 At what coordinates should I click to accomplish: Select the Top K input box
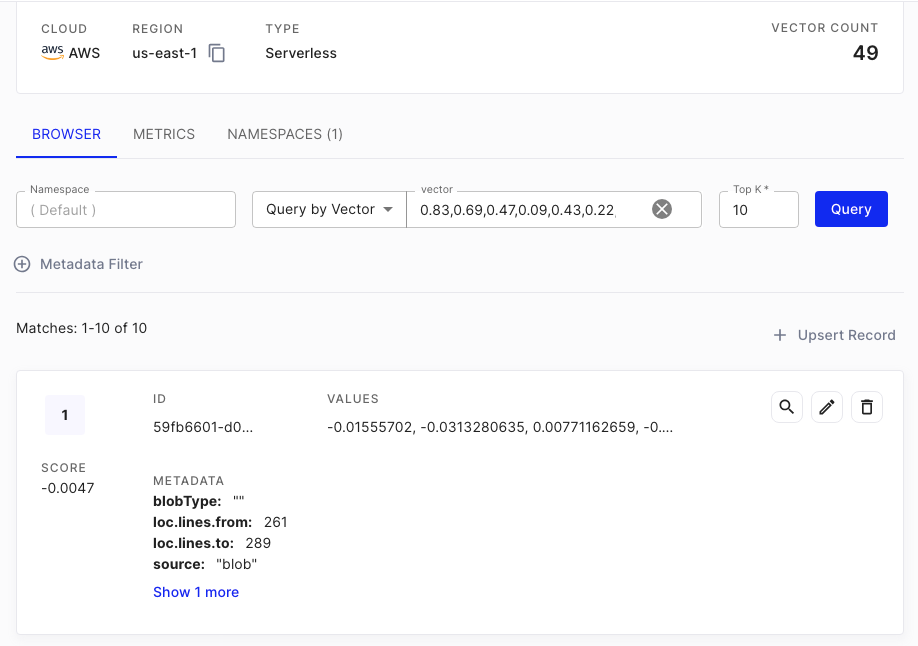758,210
